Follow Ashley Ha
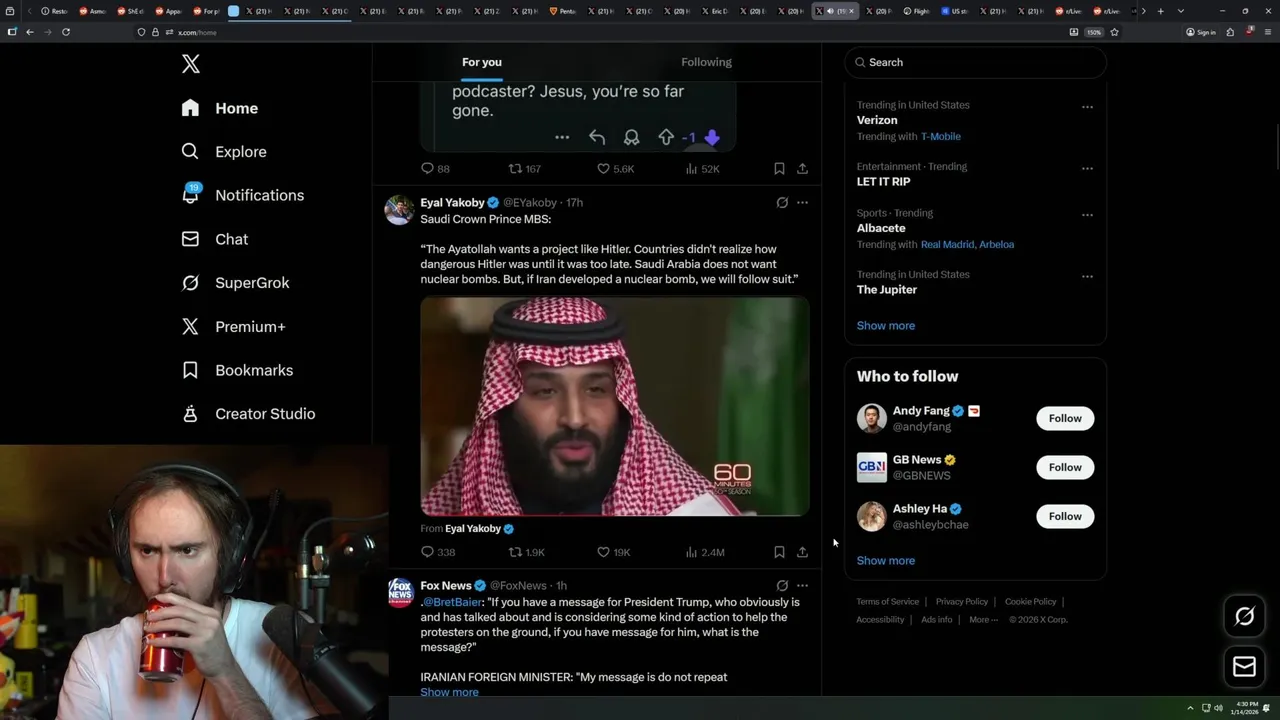The width and height of the screenshot is (1280, 720). point(1065,516)
